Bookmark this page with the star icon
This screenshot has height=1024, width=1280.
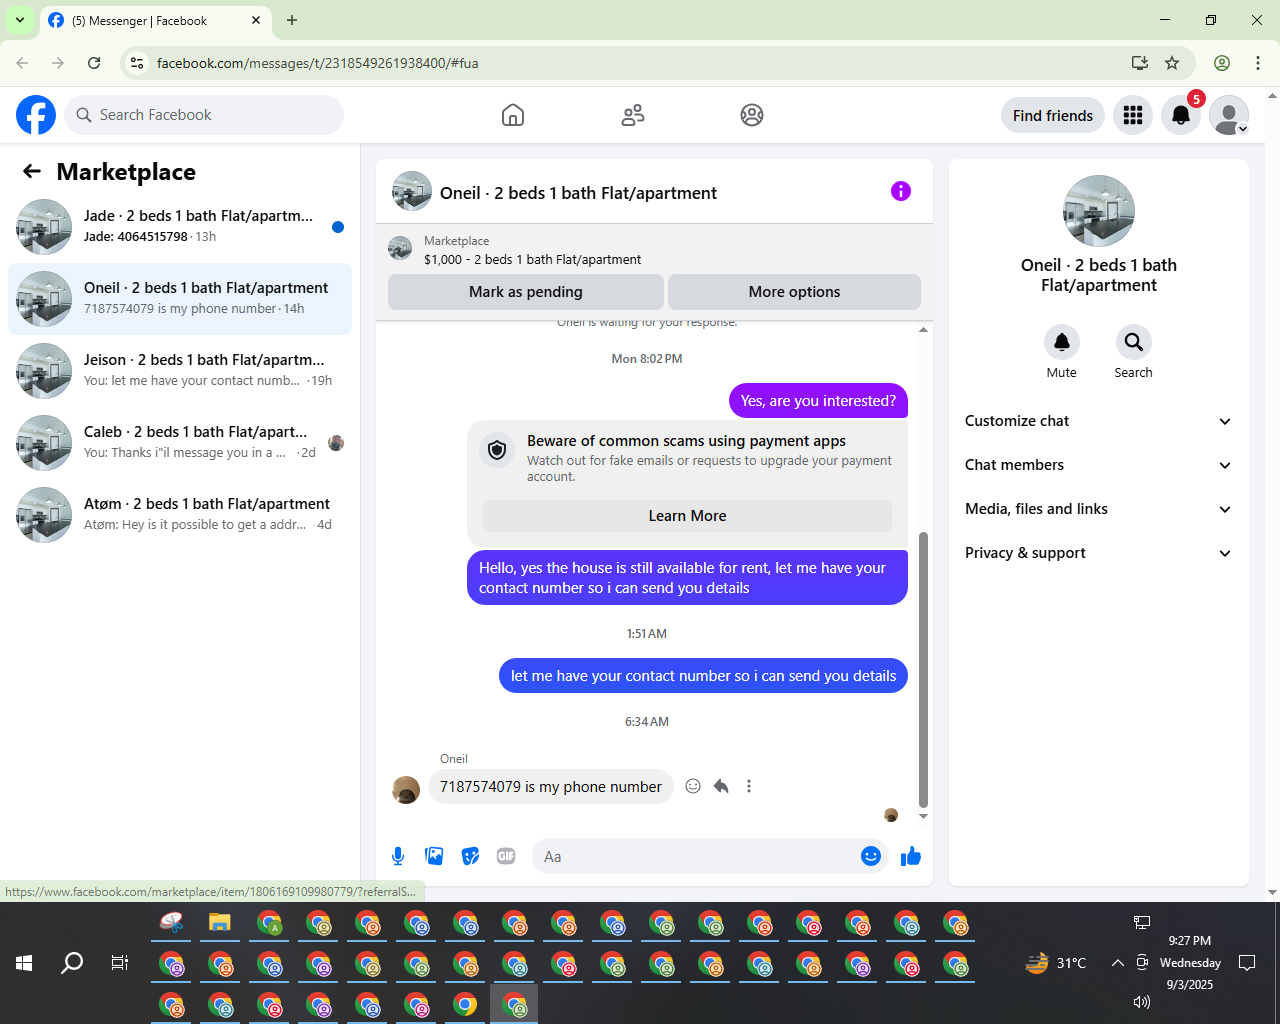1172,63
